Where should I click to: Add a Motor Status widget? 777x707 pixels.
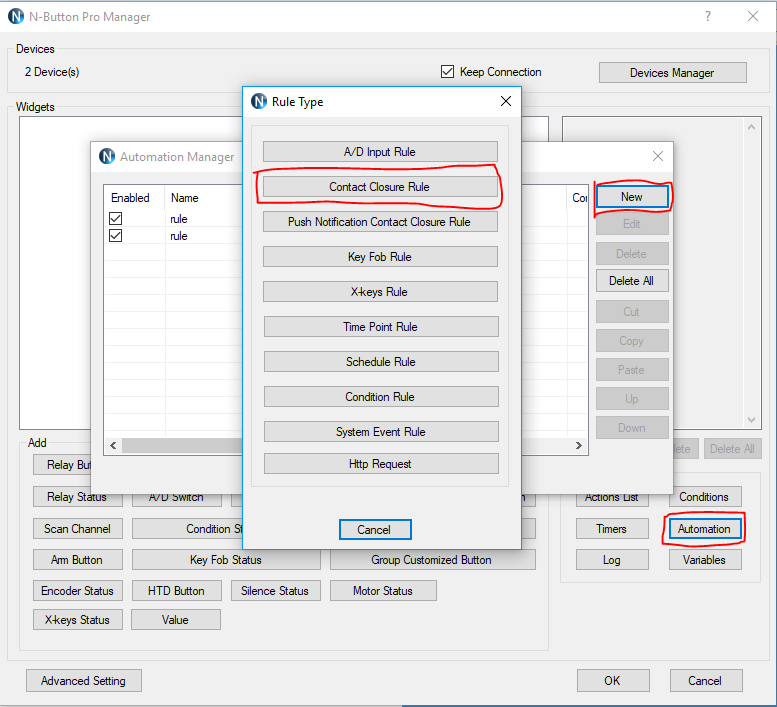pyautogui.click(x=383, y=591)
